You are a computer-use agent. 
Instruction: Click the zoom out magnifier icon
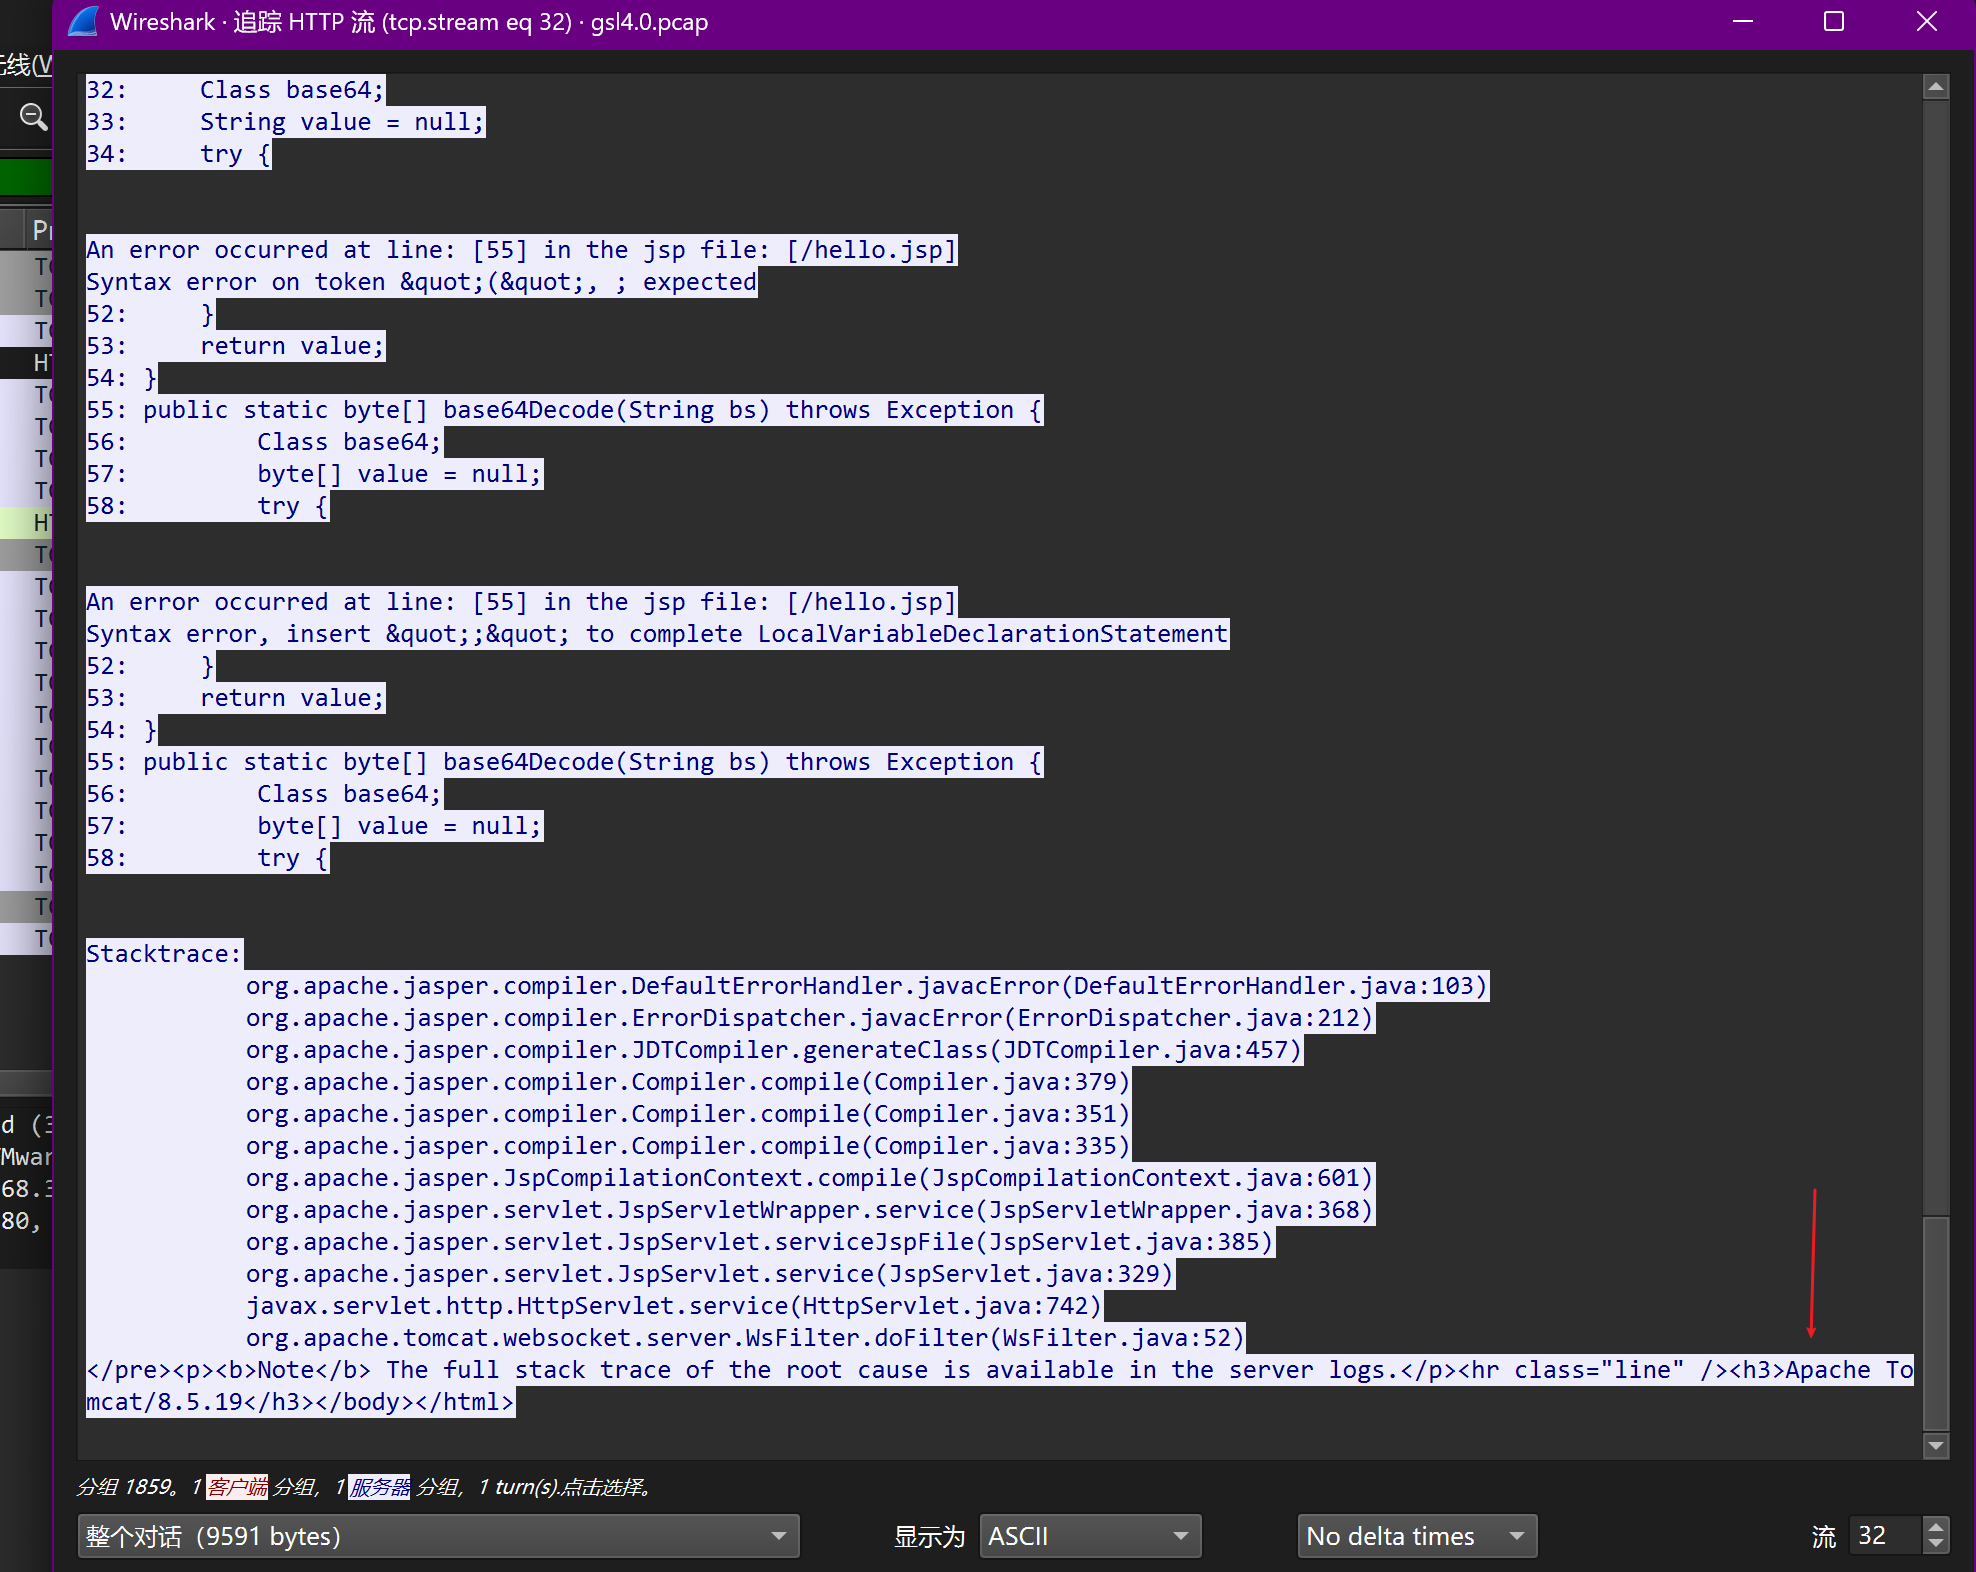click(x=33, y=117)
